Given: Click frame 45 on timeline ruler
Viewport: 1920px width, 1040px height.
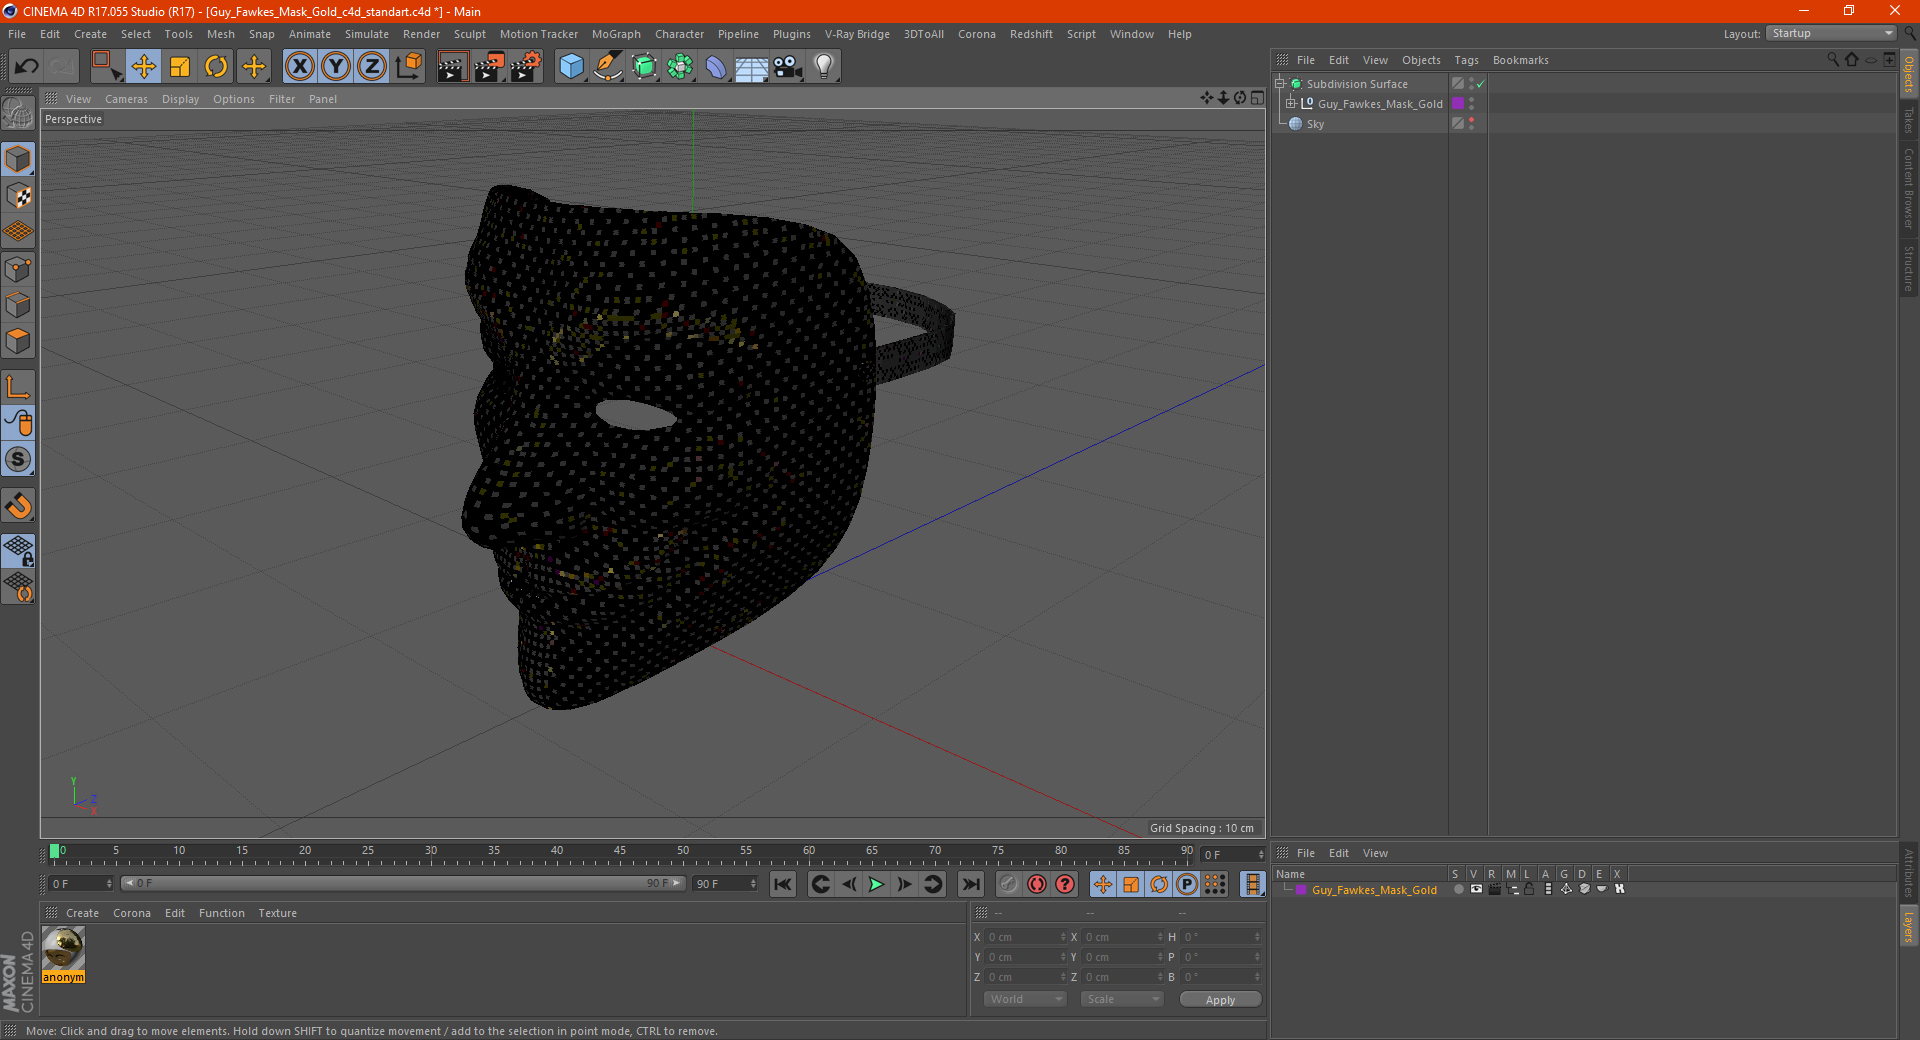Looking at the screenshot, I should pos(620,851).
